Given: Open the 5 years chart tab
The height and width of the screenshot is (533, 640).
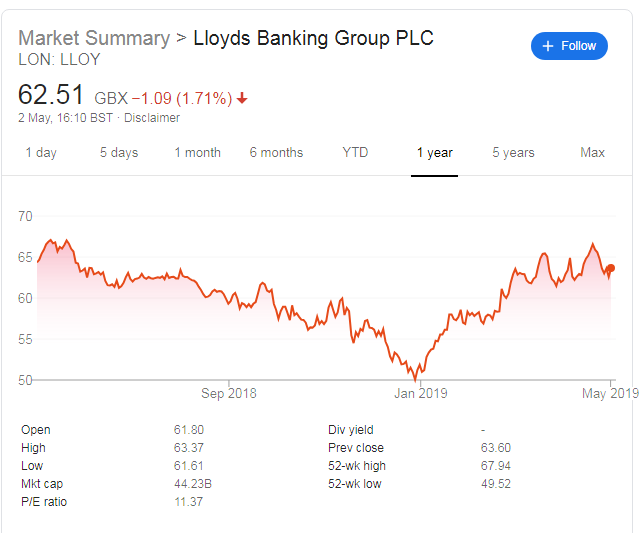Looking at the screenshot, I should (x=513, y=153).
